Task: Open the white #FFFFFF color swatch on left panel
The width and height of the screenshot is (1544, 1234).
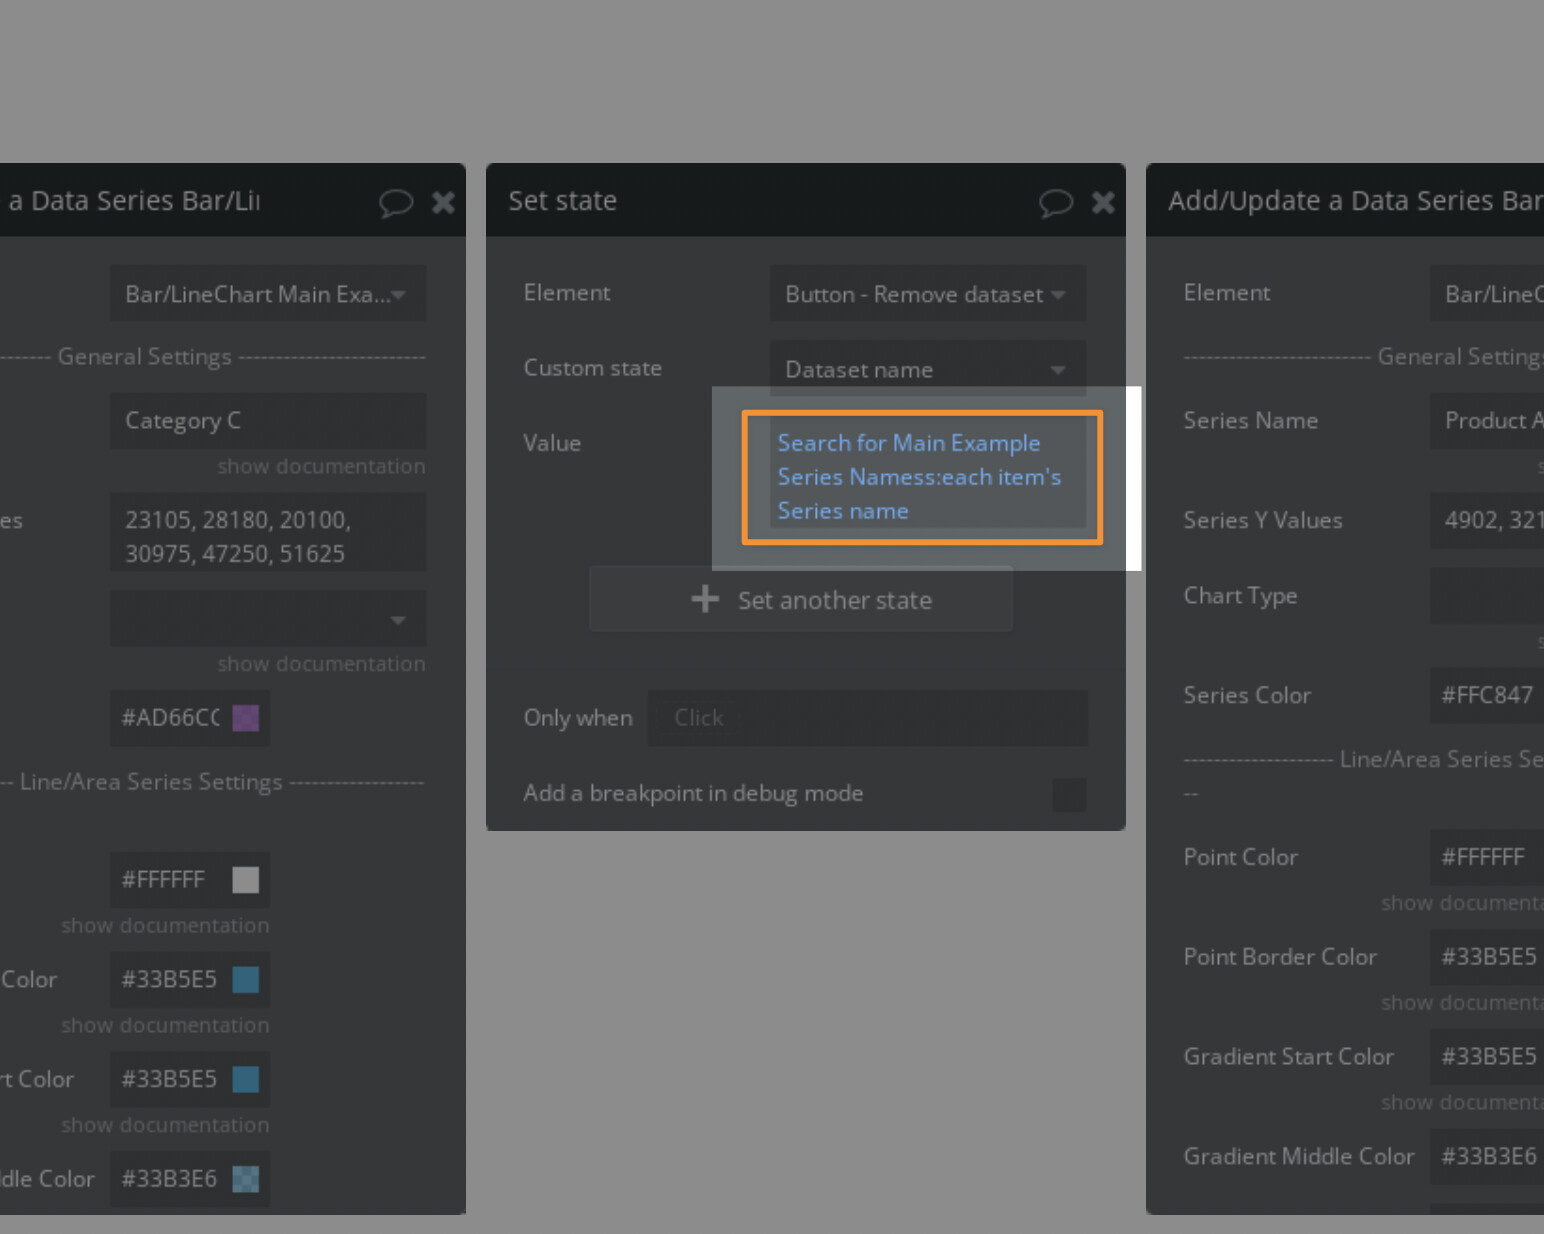Action: [245, 880]
